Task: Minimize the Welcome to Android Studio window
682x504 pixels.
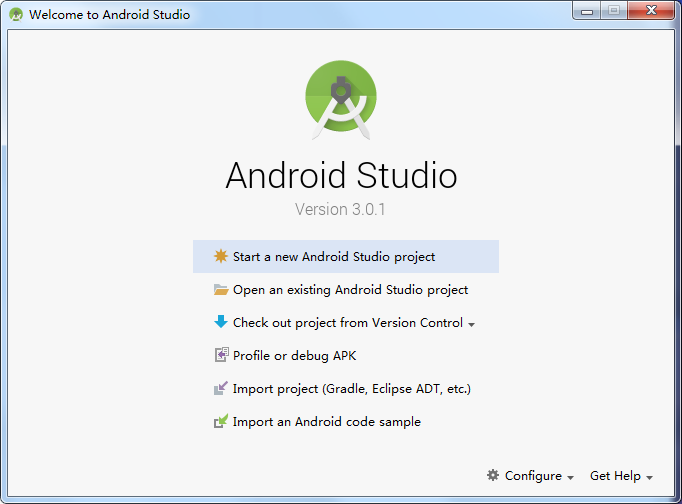Action: 587,10
